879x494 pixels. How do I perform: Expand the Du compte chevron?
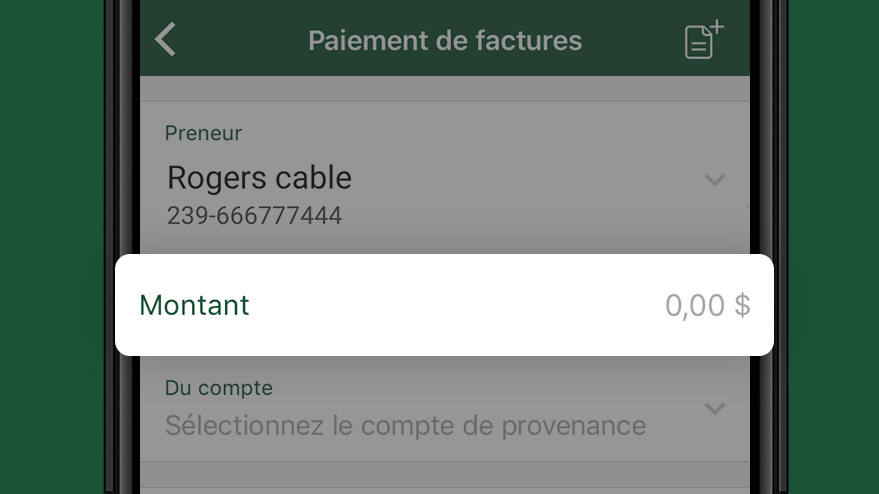(x=715, y=408)
